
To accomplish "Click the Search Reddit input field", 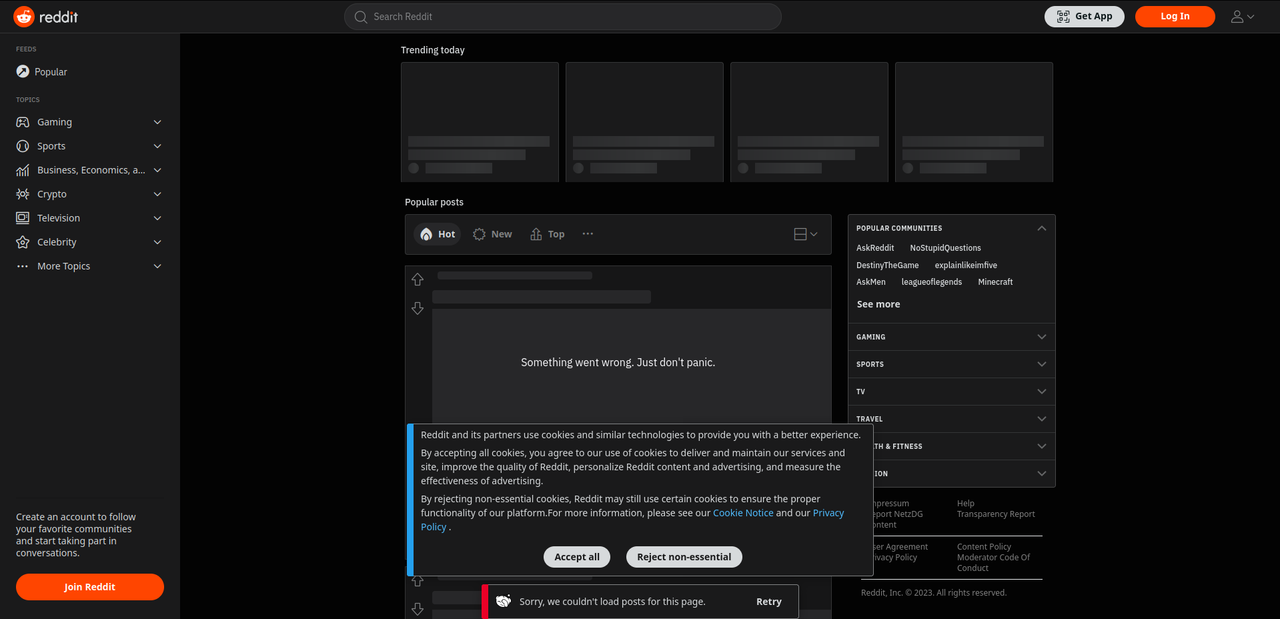I will pos(563,16).
